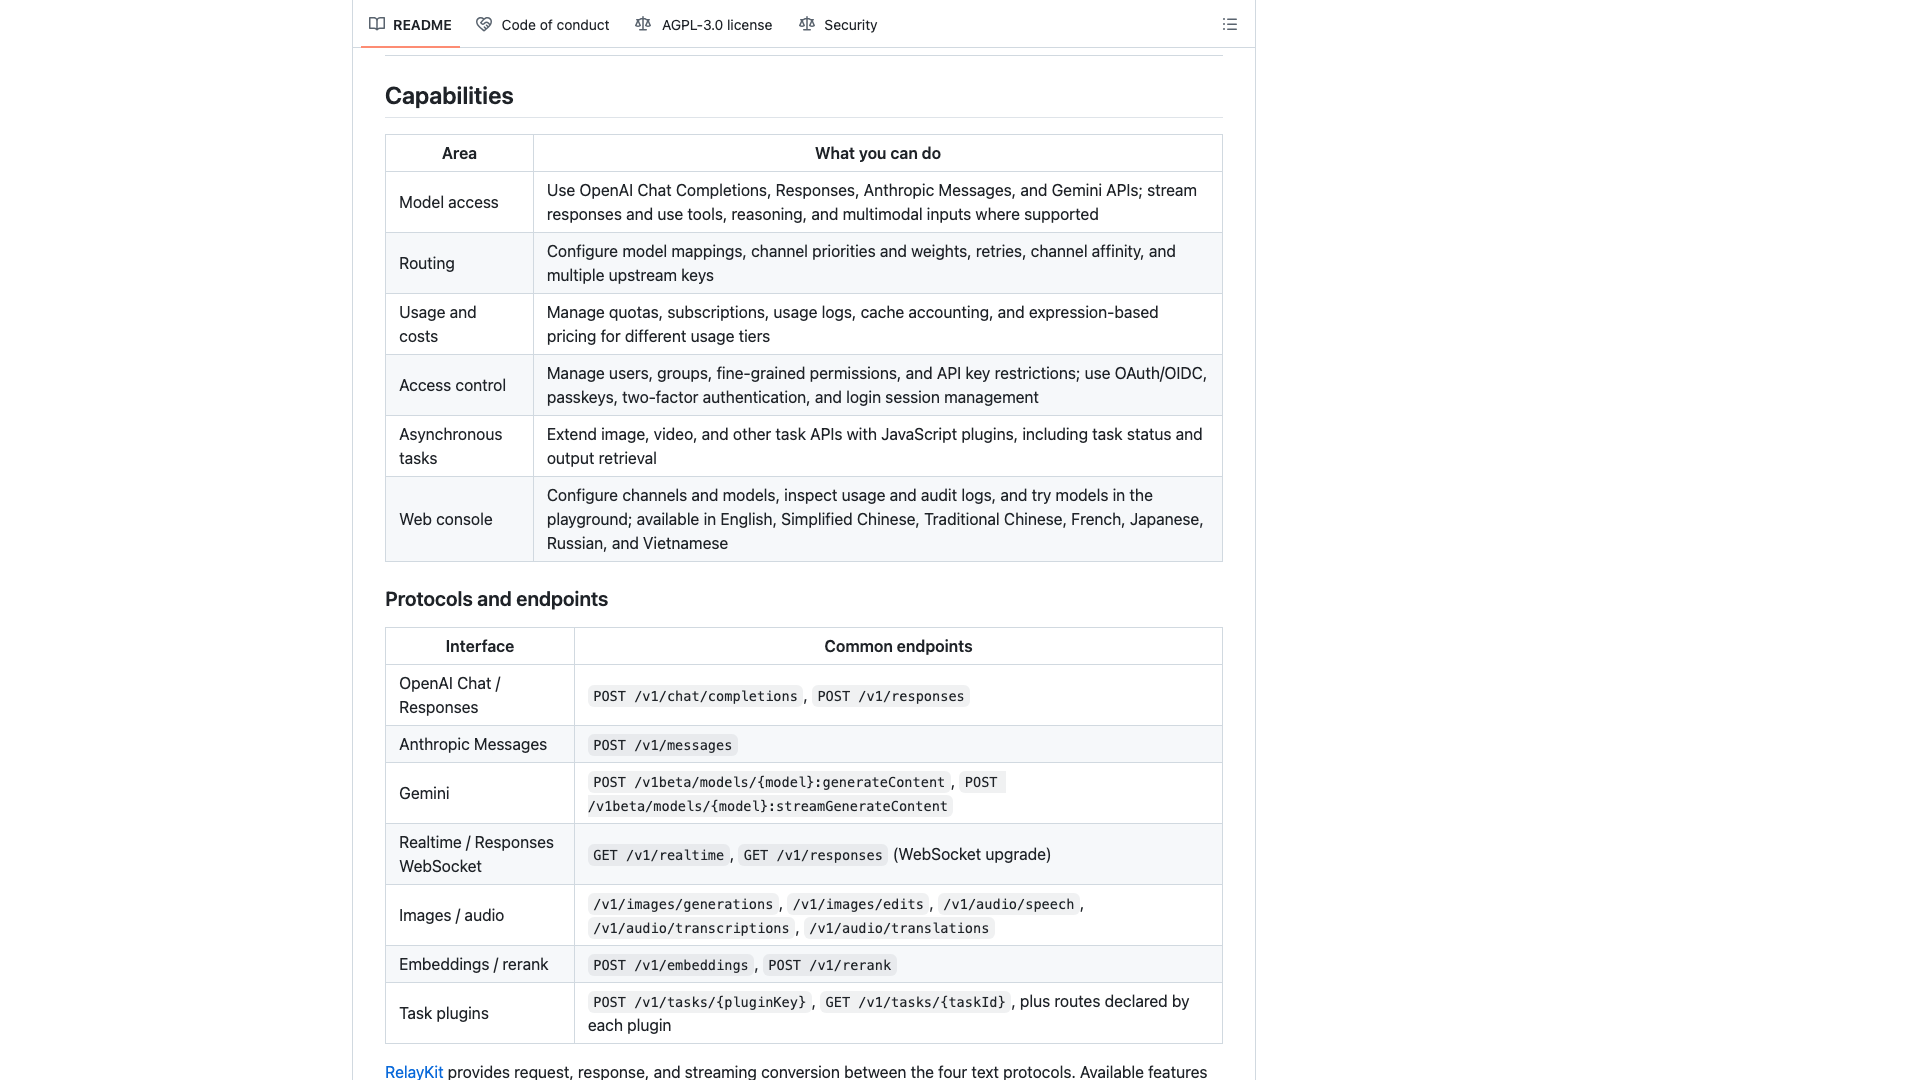Click the Web console cell
Viewport: 1920px width, 1080px height.
(x=459, y=519)
